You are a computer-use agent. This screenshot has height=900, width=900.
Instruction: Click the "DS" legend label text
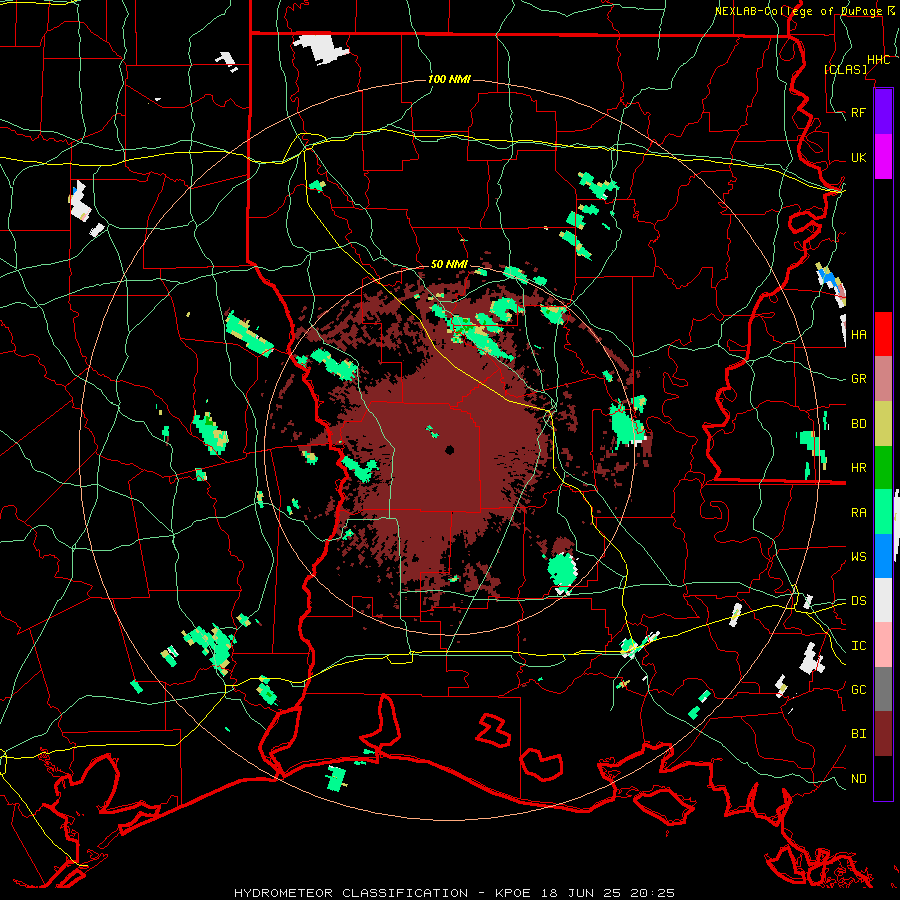tap(859, 601)
